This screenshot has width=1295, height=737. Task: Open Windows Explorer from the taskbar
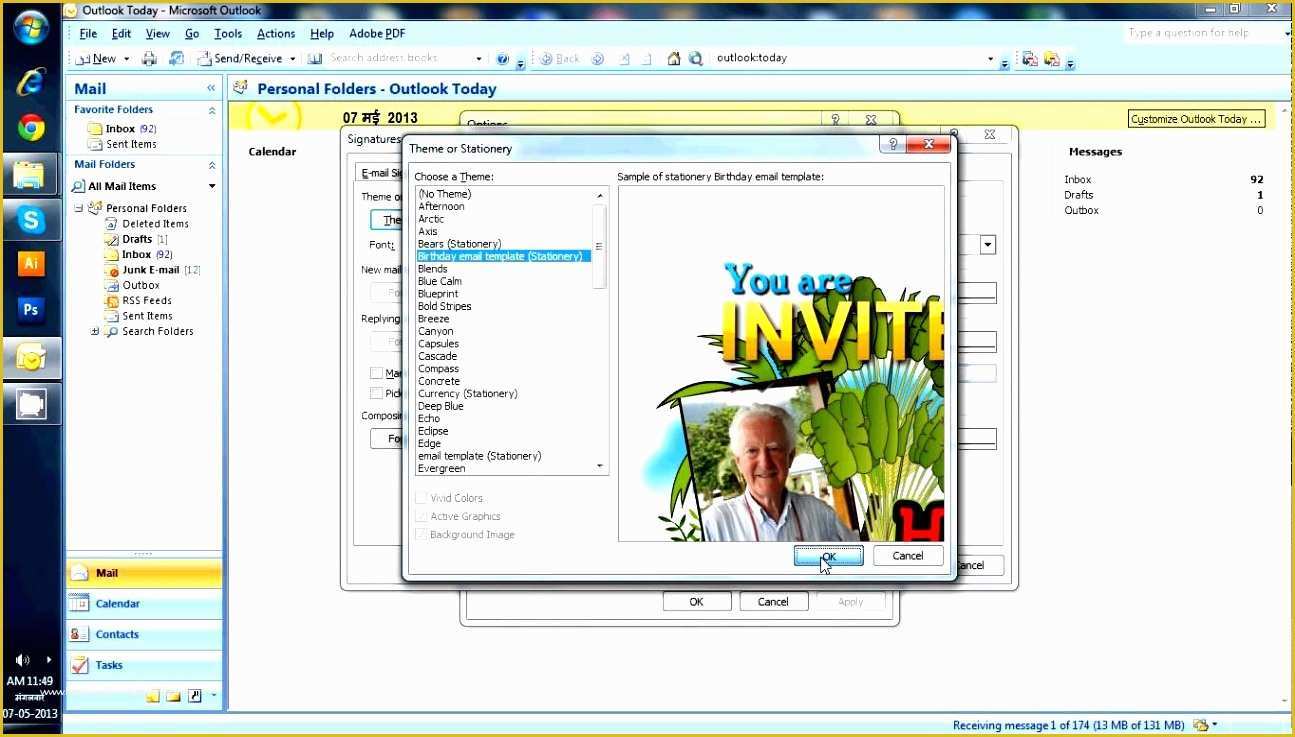(31, 174)
